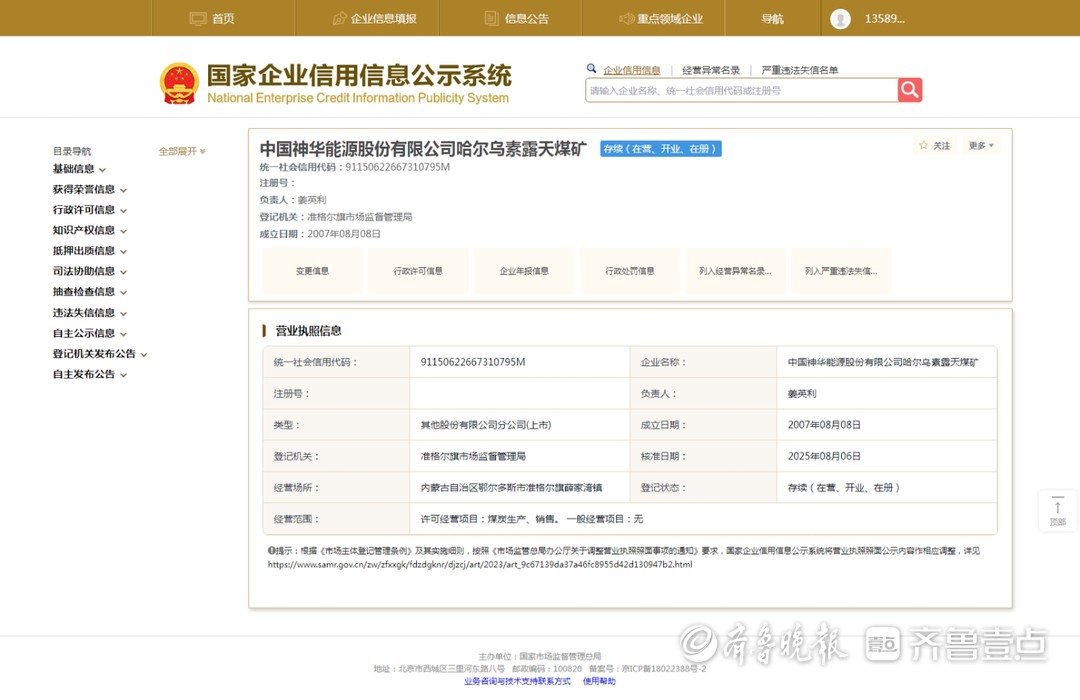
Task: Open the 信息公告 tab
Action: (x=517, y=19)
